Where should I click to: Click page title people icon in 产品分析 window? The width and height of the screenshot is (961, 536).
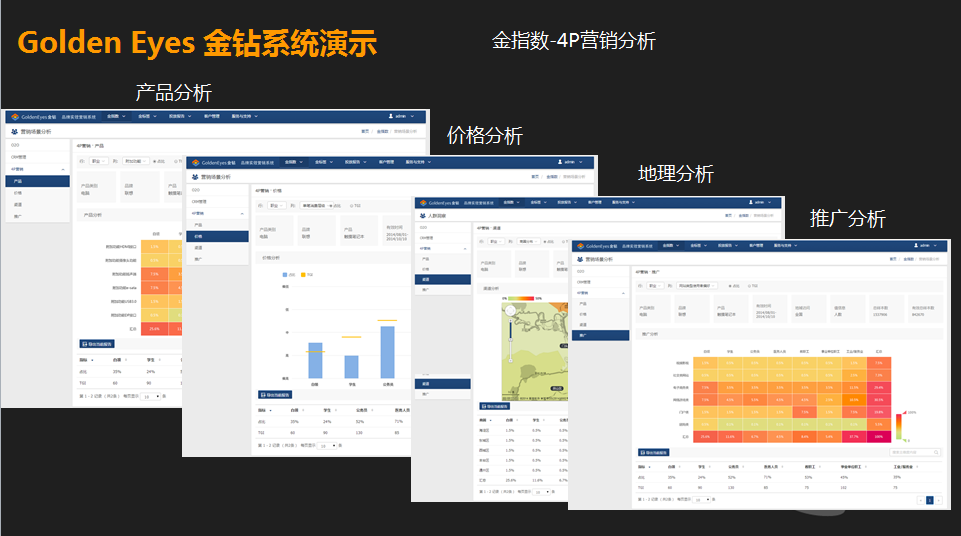14,132
